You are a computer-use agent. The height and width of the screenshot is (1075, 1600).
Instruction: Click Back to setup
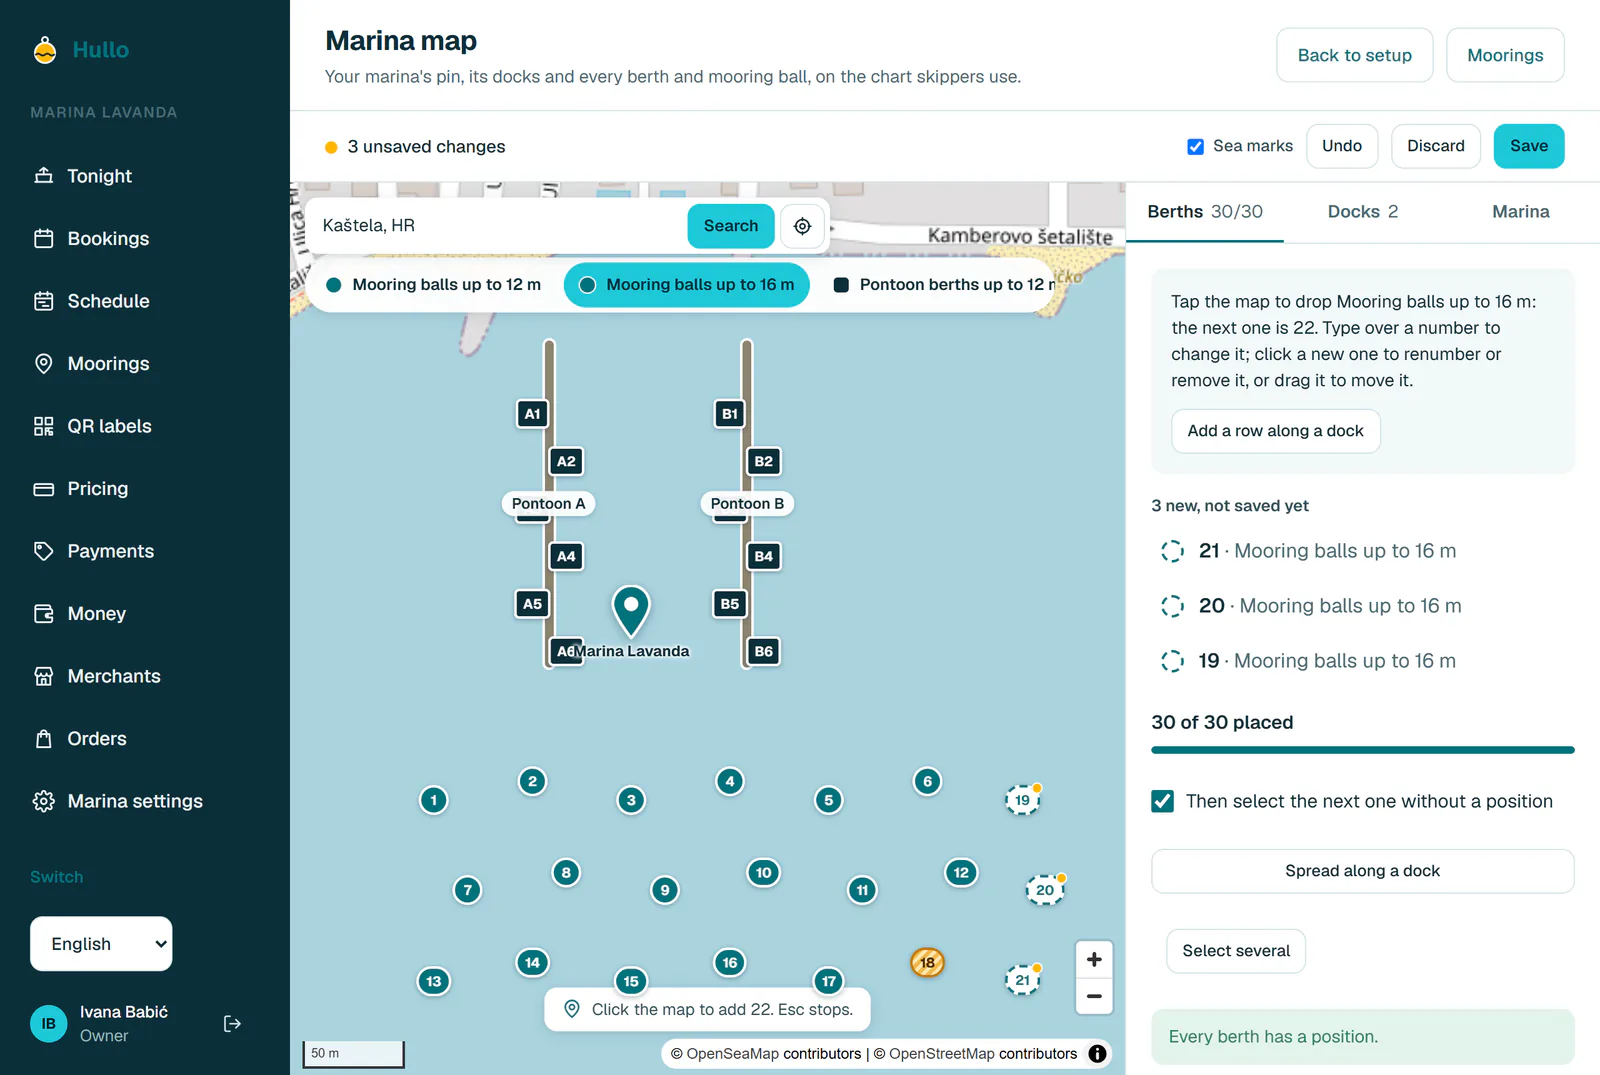point(1355,55)
